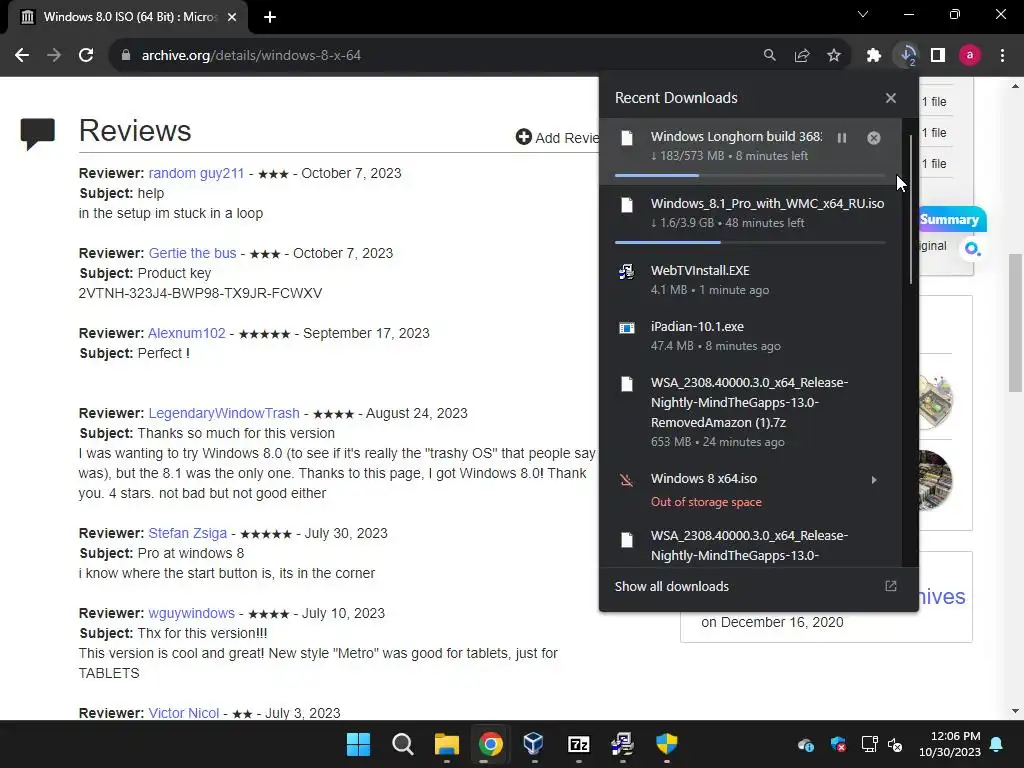Open reviewer Alexnum102 profile
Image resolution: width=1024 pixels, height=768 pixels.
[187, 333]
